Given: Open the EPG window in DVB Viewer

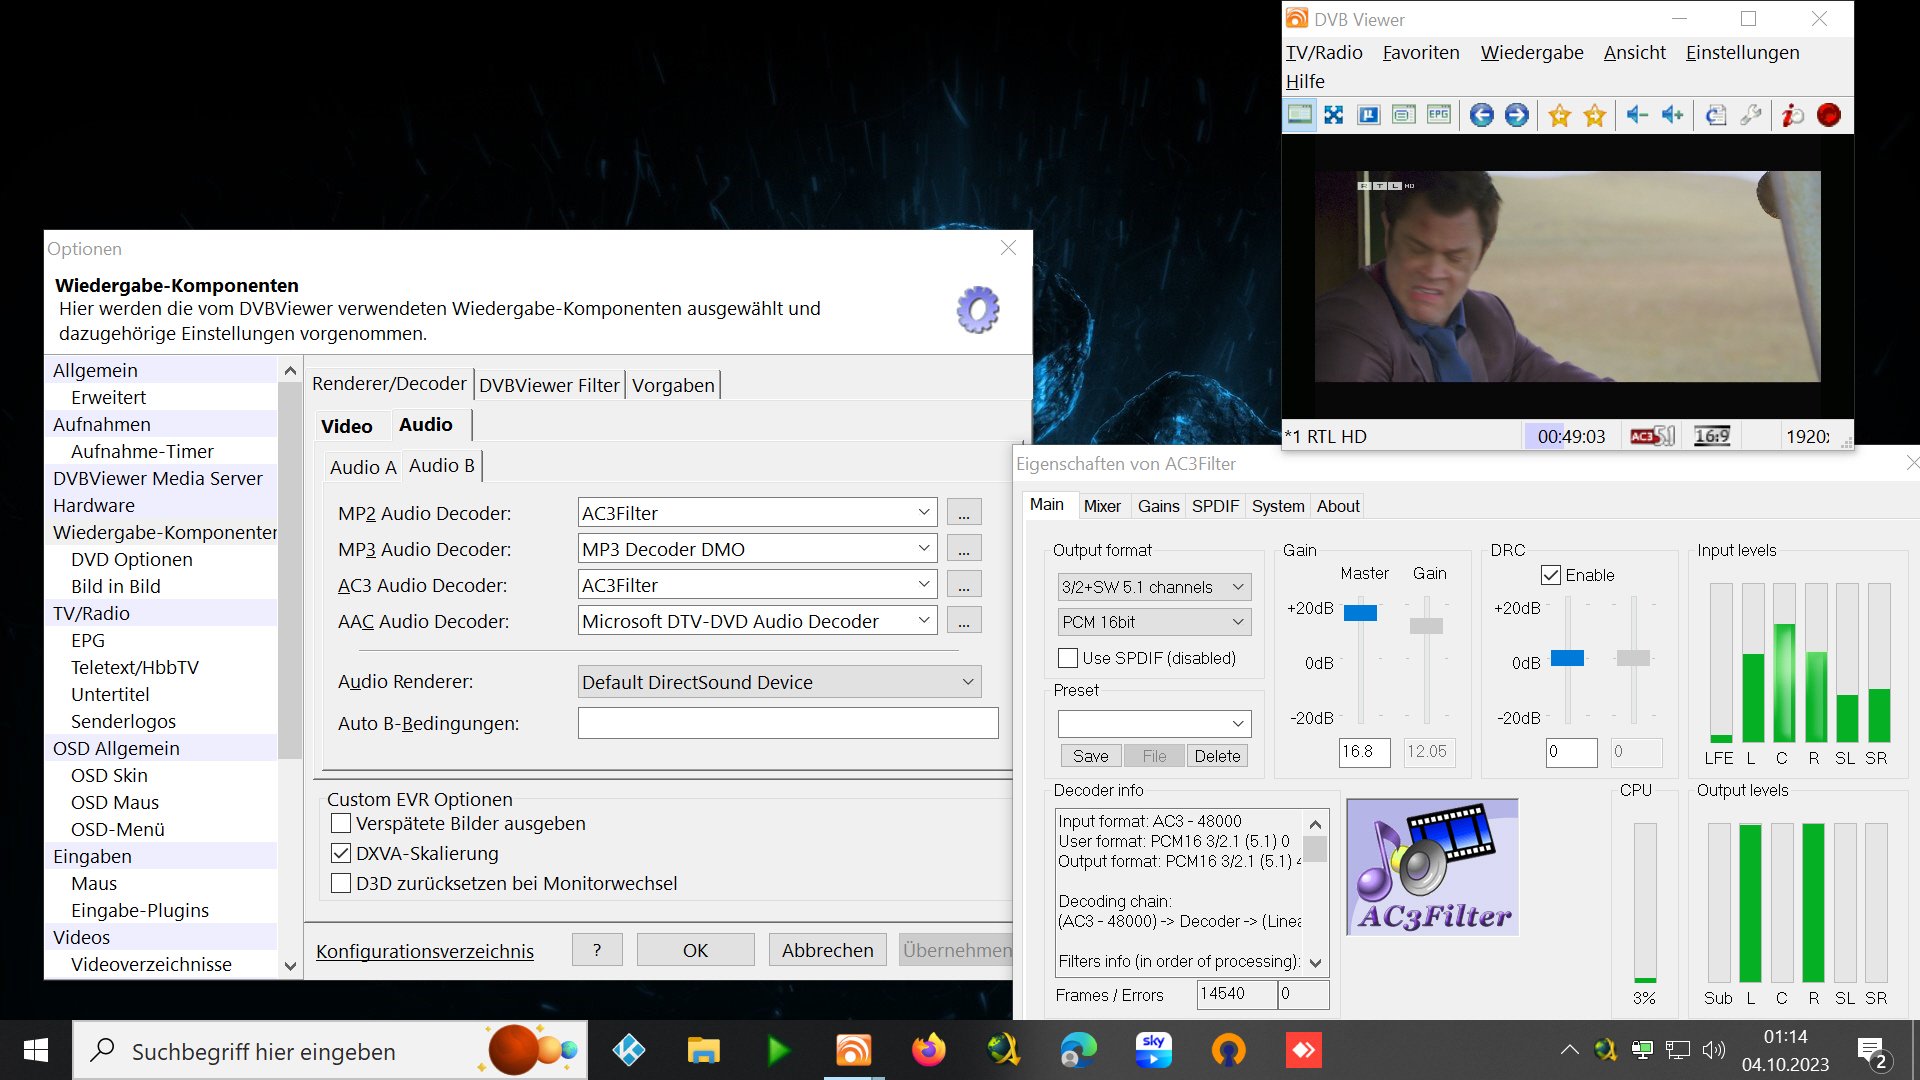Looking at the screenshot, I should pos(1437,115).
